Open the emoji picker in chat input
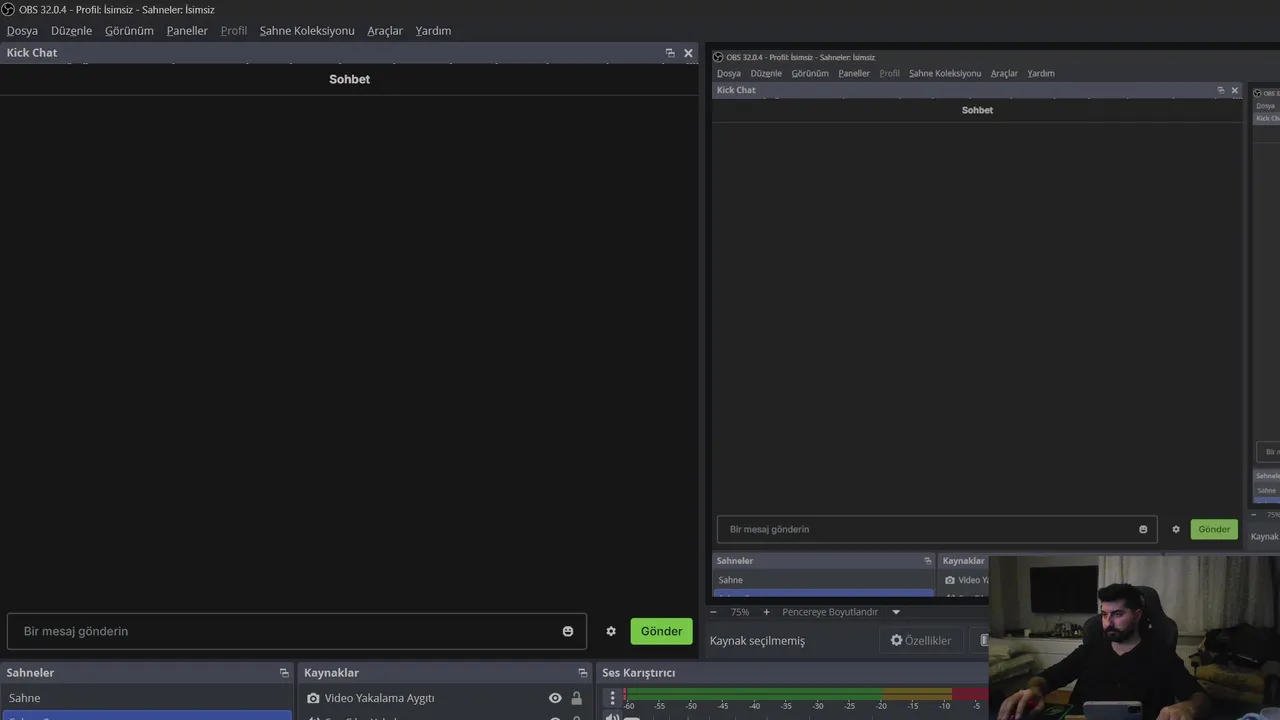The height and width of the screenshot is (720, 1280). click(x=568, y=631)
